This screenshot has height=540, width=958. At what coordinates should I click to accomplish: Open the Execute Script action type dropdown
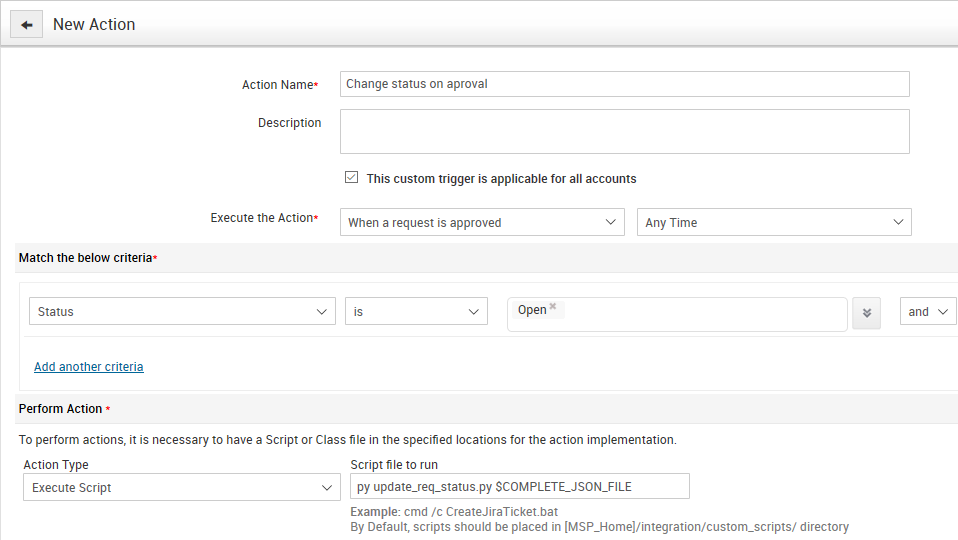182,487
